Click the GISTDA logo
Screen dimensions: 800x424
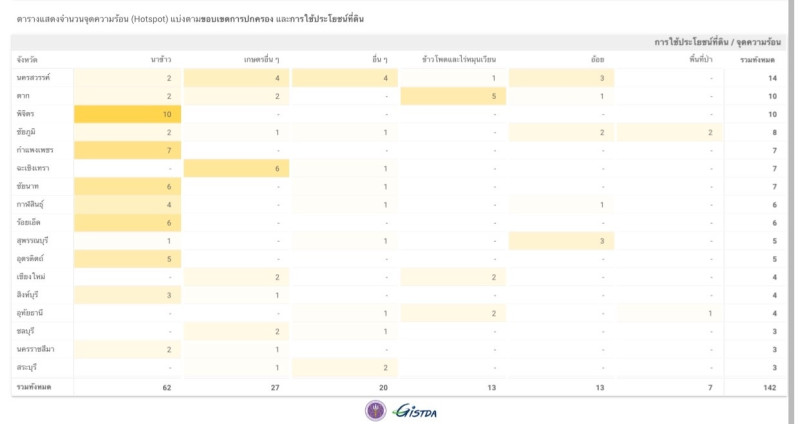(416, 411)
